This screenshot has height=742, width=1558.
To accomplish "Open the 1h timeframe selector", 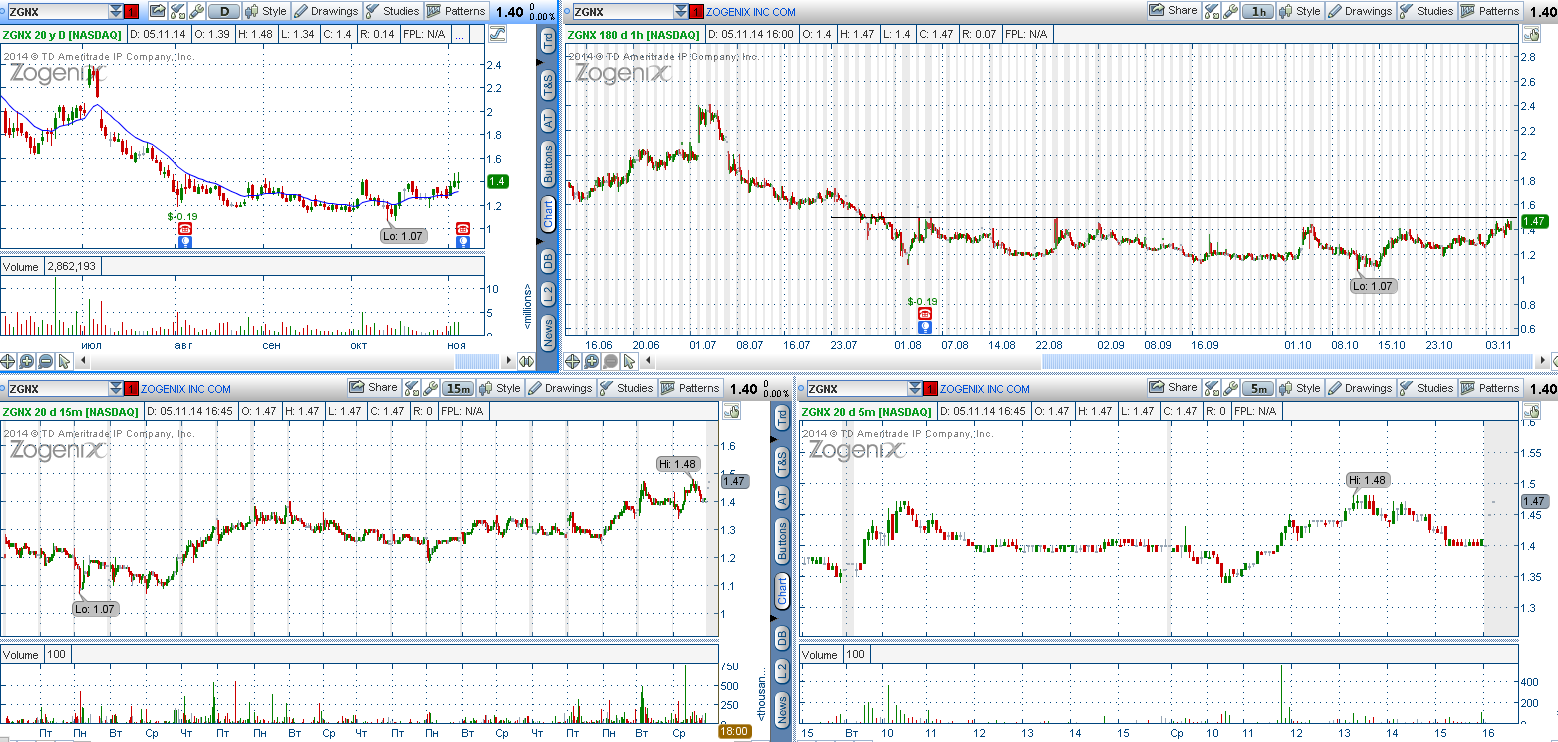I will pos(1258,11).
